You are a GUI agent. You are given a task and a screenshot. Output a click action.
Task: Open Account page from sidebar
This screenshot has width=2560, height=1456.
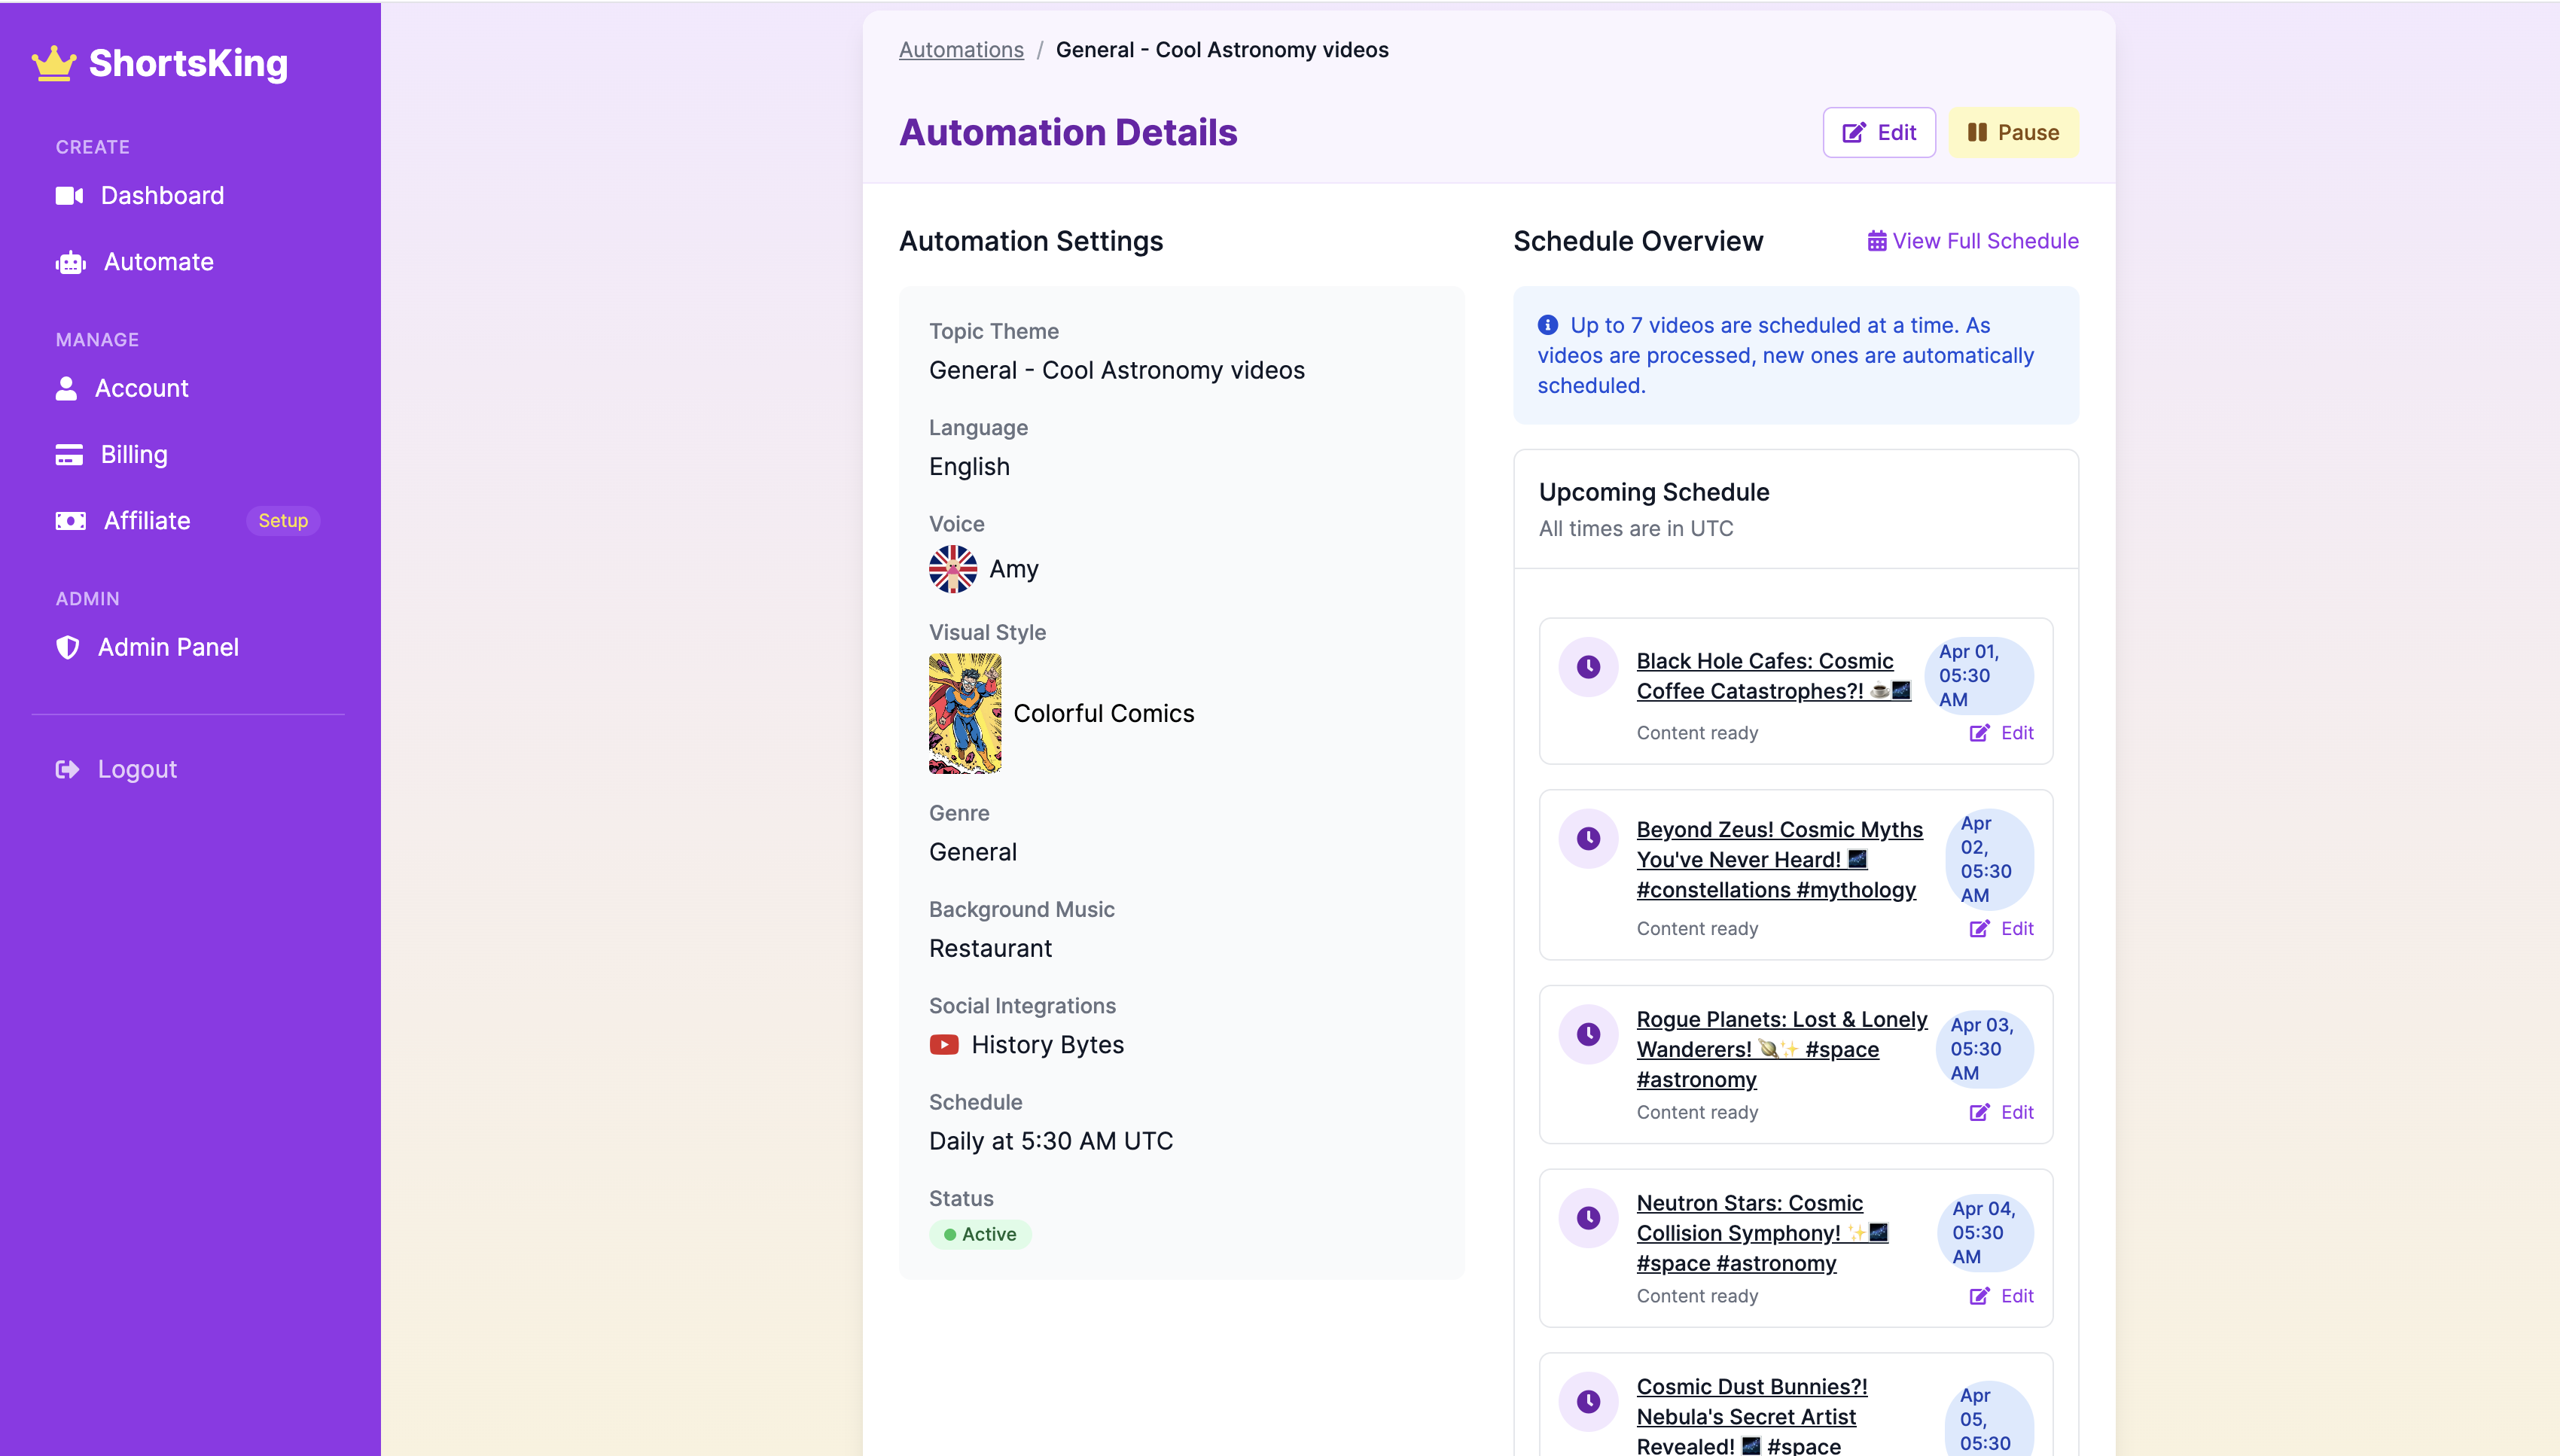click(141, 388)
